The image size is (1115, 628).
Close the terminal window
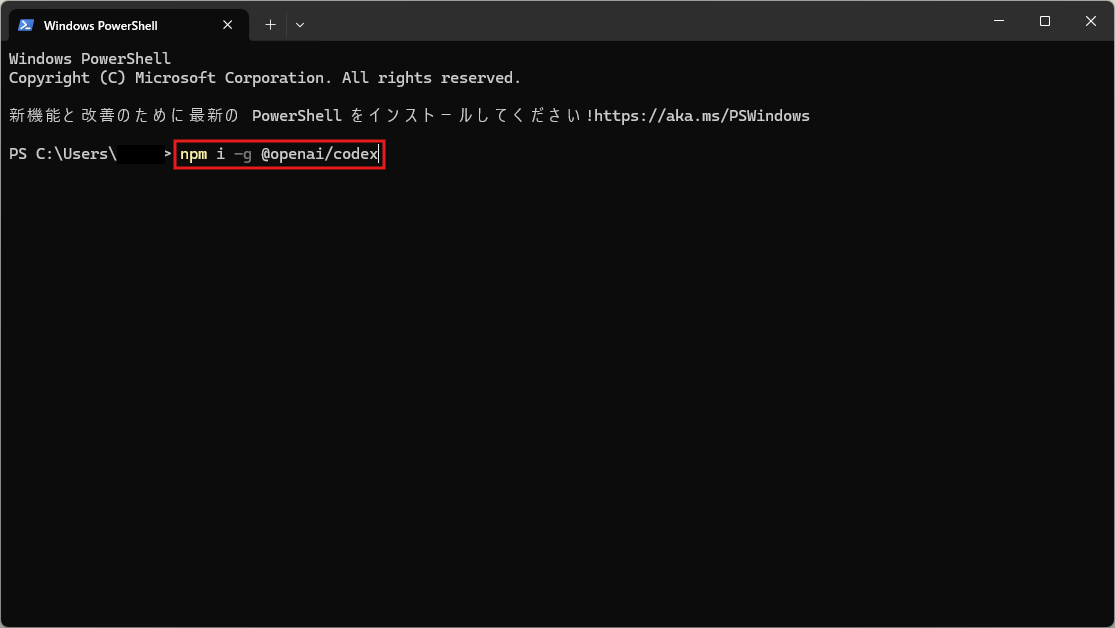(1090, 21)
